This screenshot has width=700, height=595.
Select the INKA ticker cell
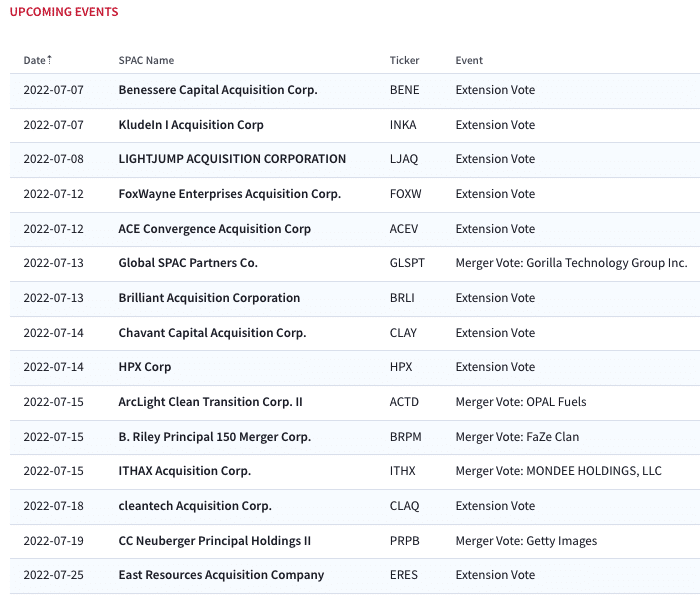[403, 125]
